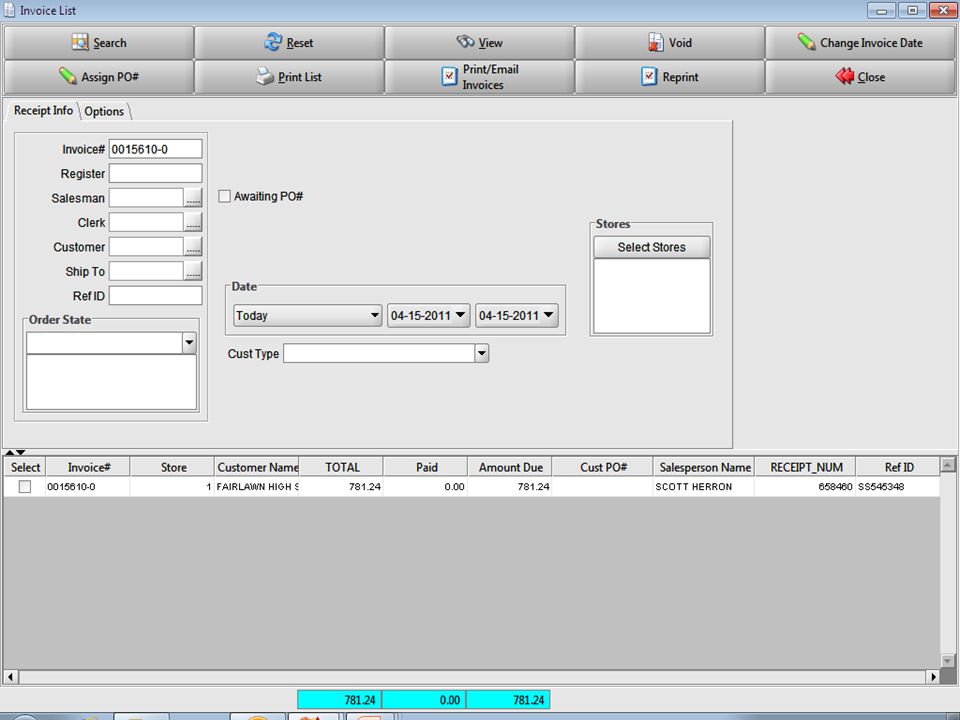Sort by the RECEIPT_NUM column header
The image size is (960, 720).
tap(806, 467)
